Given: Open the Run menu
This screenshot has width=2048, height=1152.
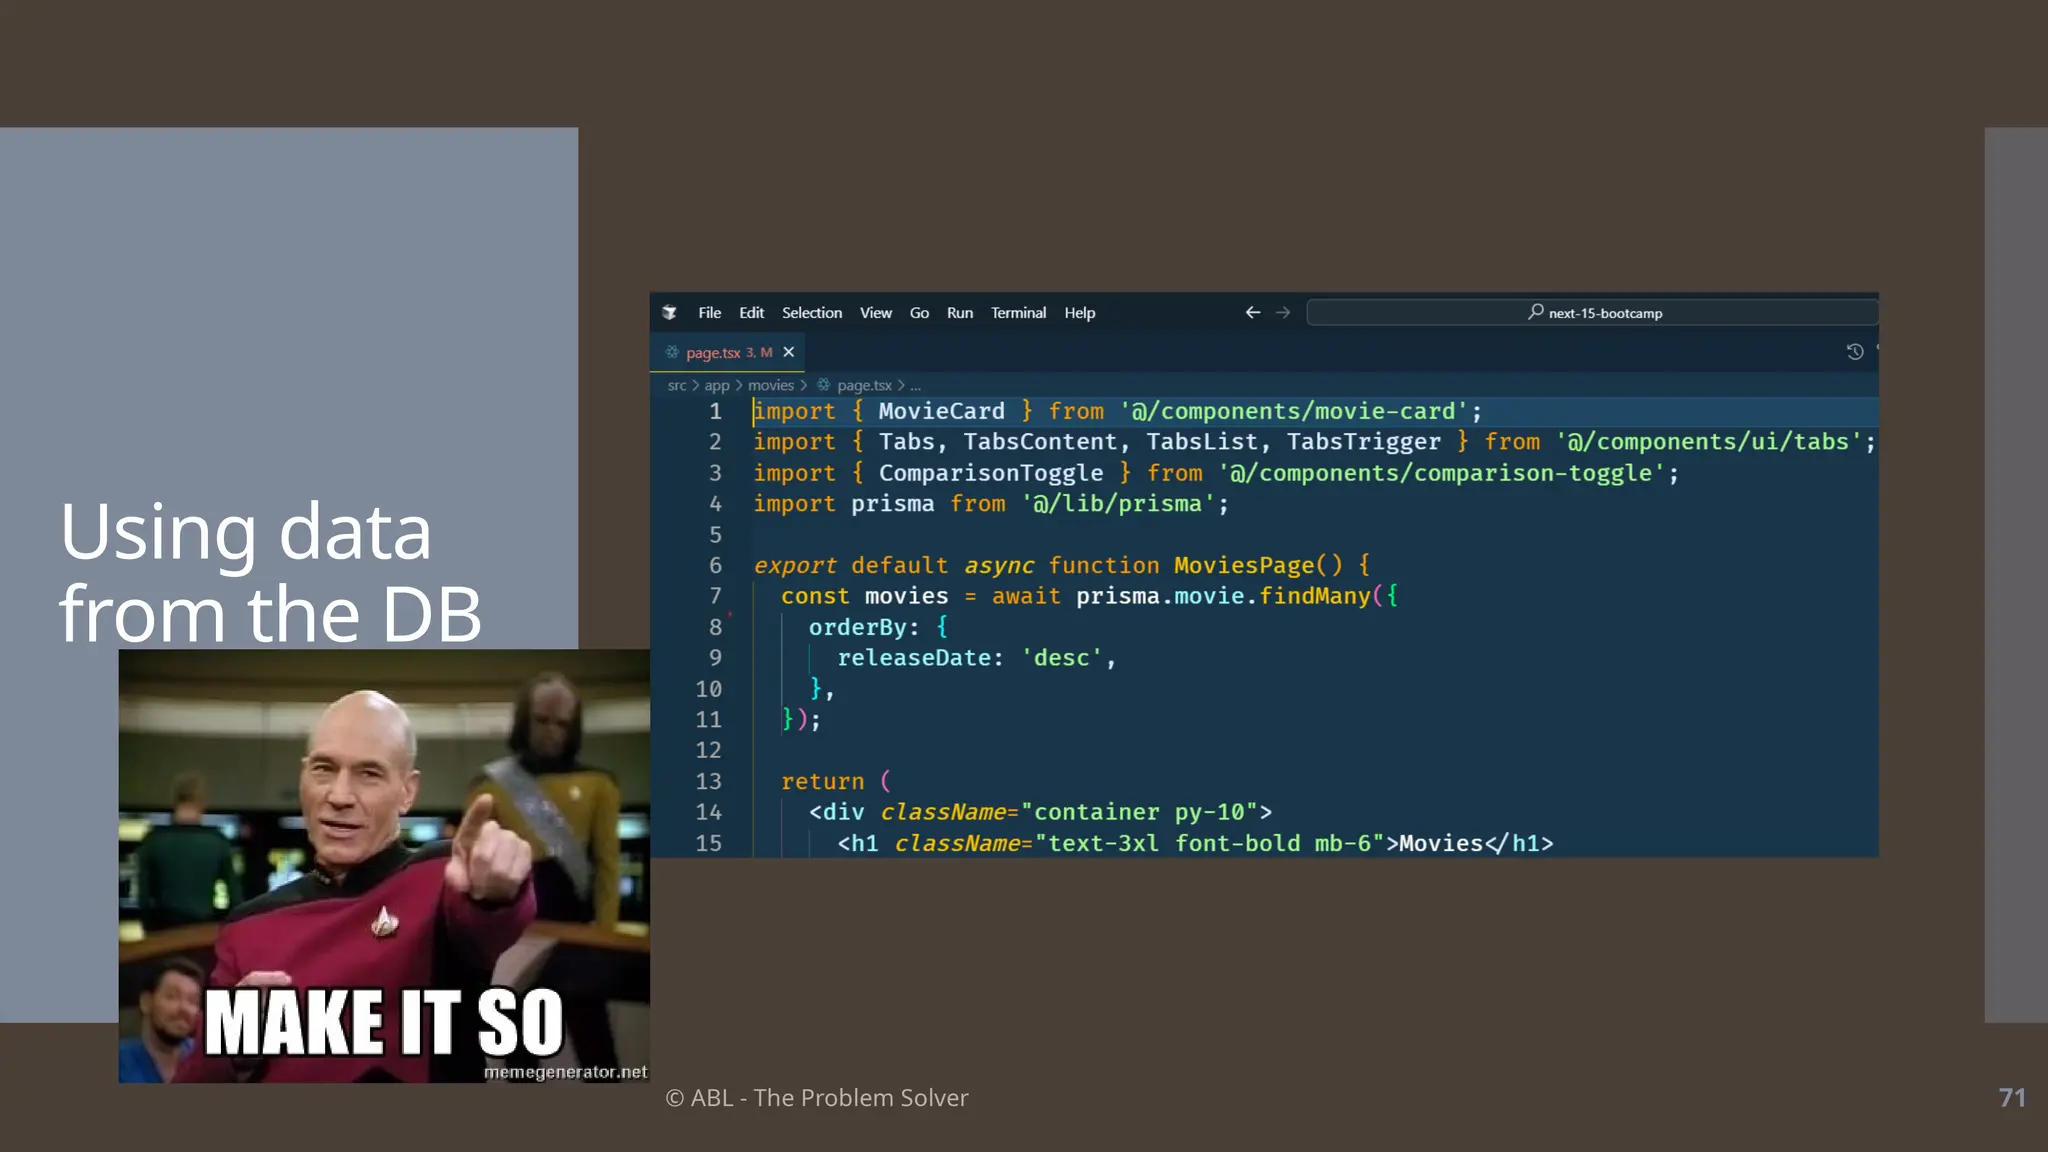Looking at the screenshot, I should pos(959,313).
